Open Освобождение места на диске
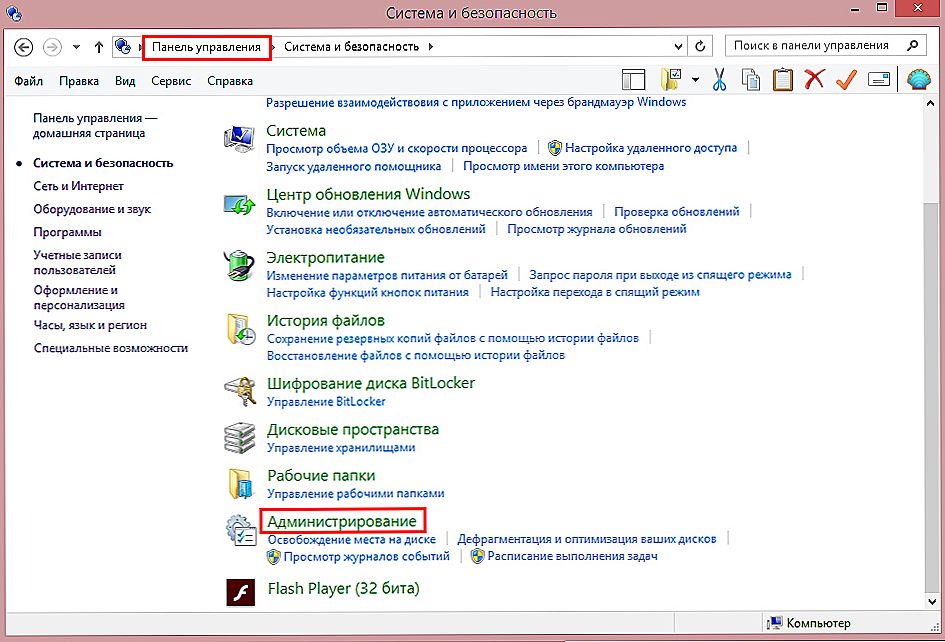945x642 pixels. coord(352,540)
